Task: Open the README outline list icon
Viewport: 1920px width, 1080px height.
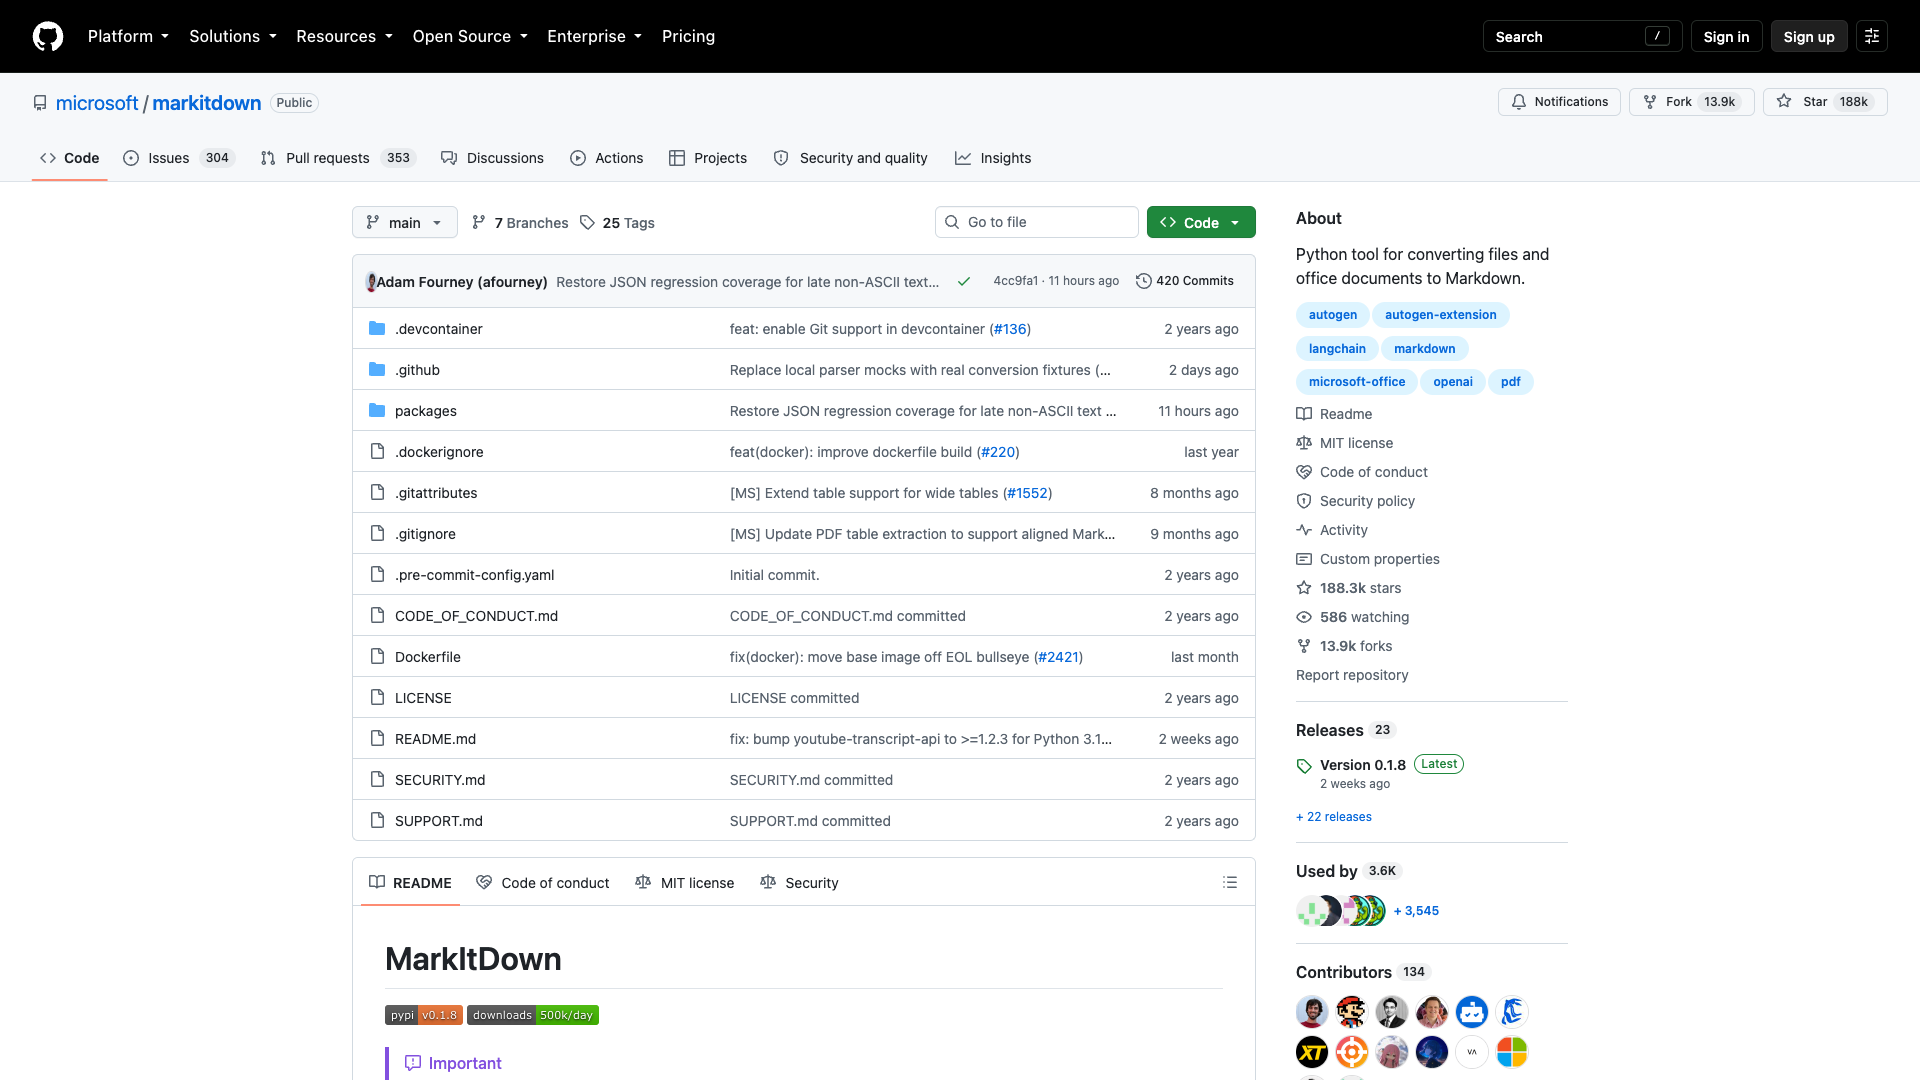Action: point(1230,882)
